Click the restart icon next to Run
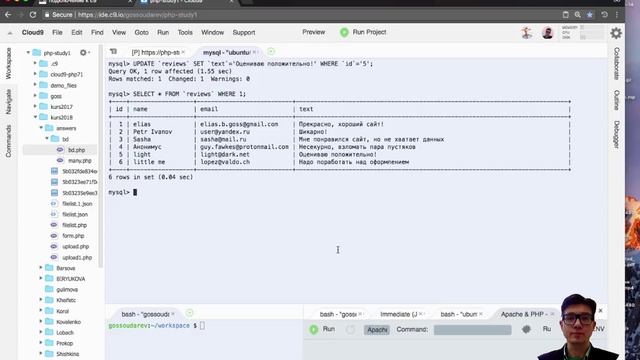Screen dimensions: 640x360 (x=351, y=329)
